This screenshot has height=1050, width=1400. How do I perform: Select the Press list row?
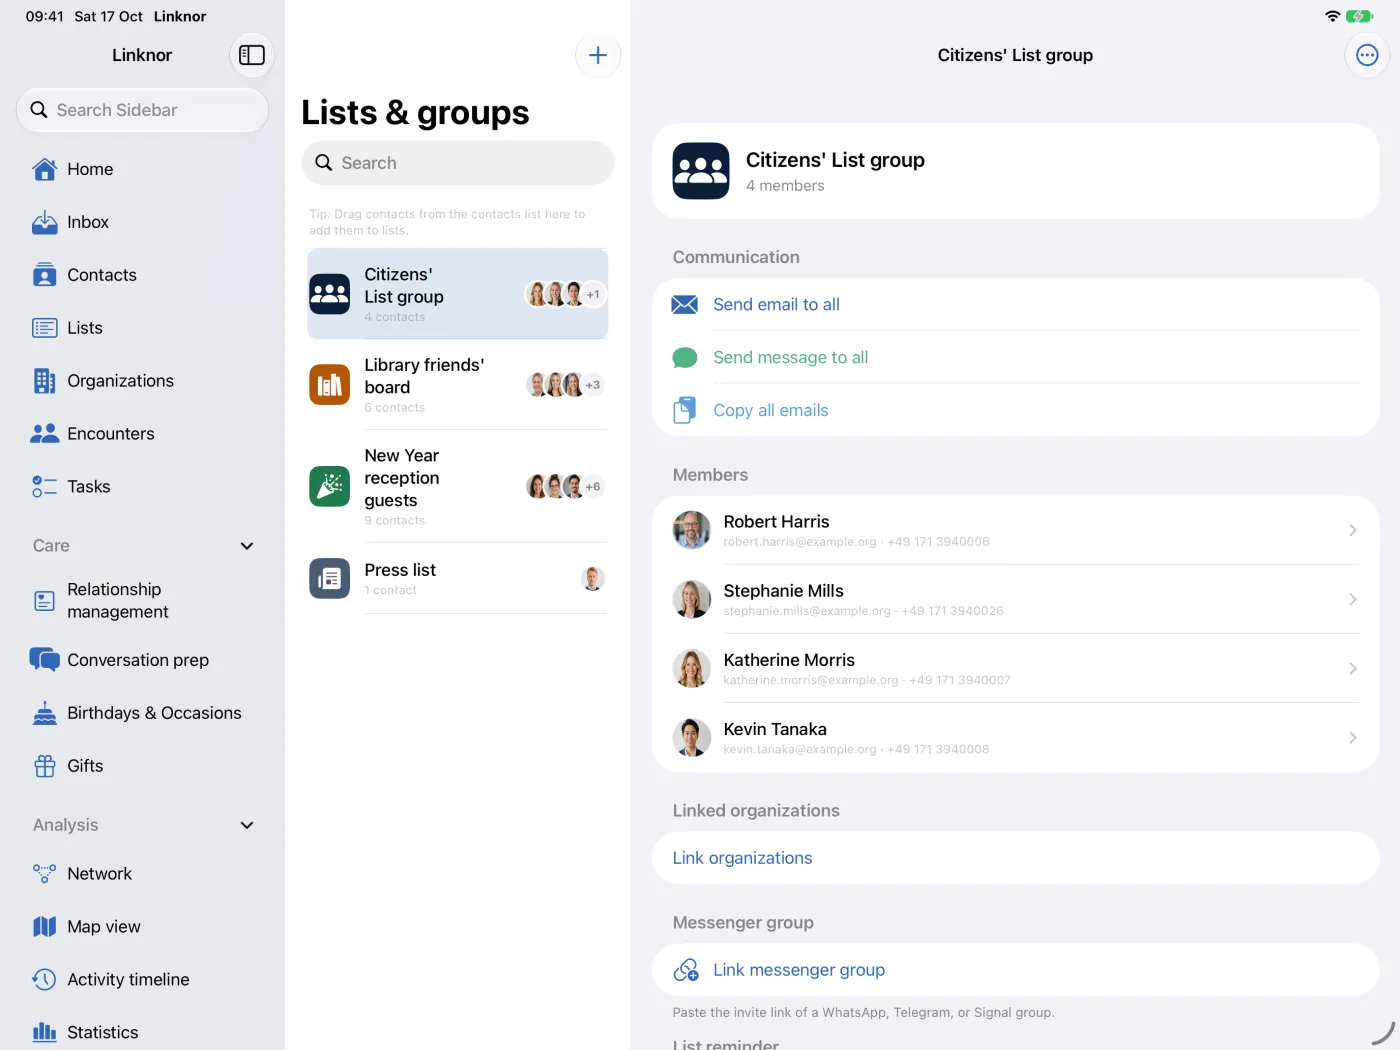pos(457,579)
